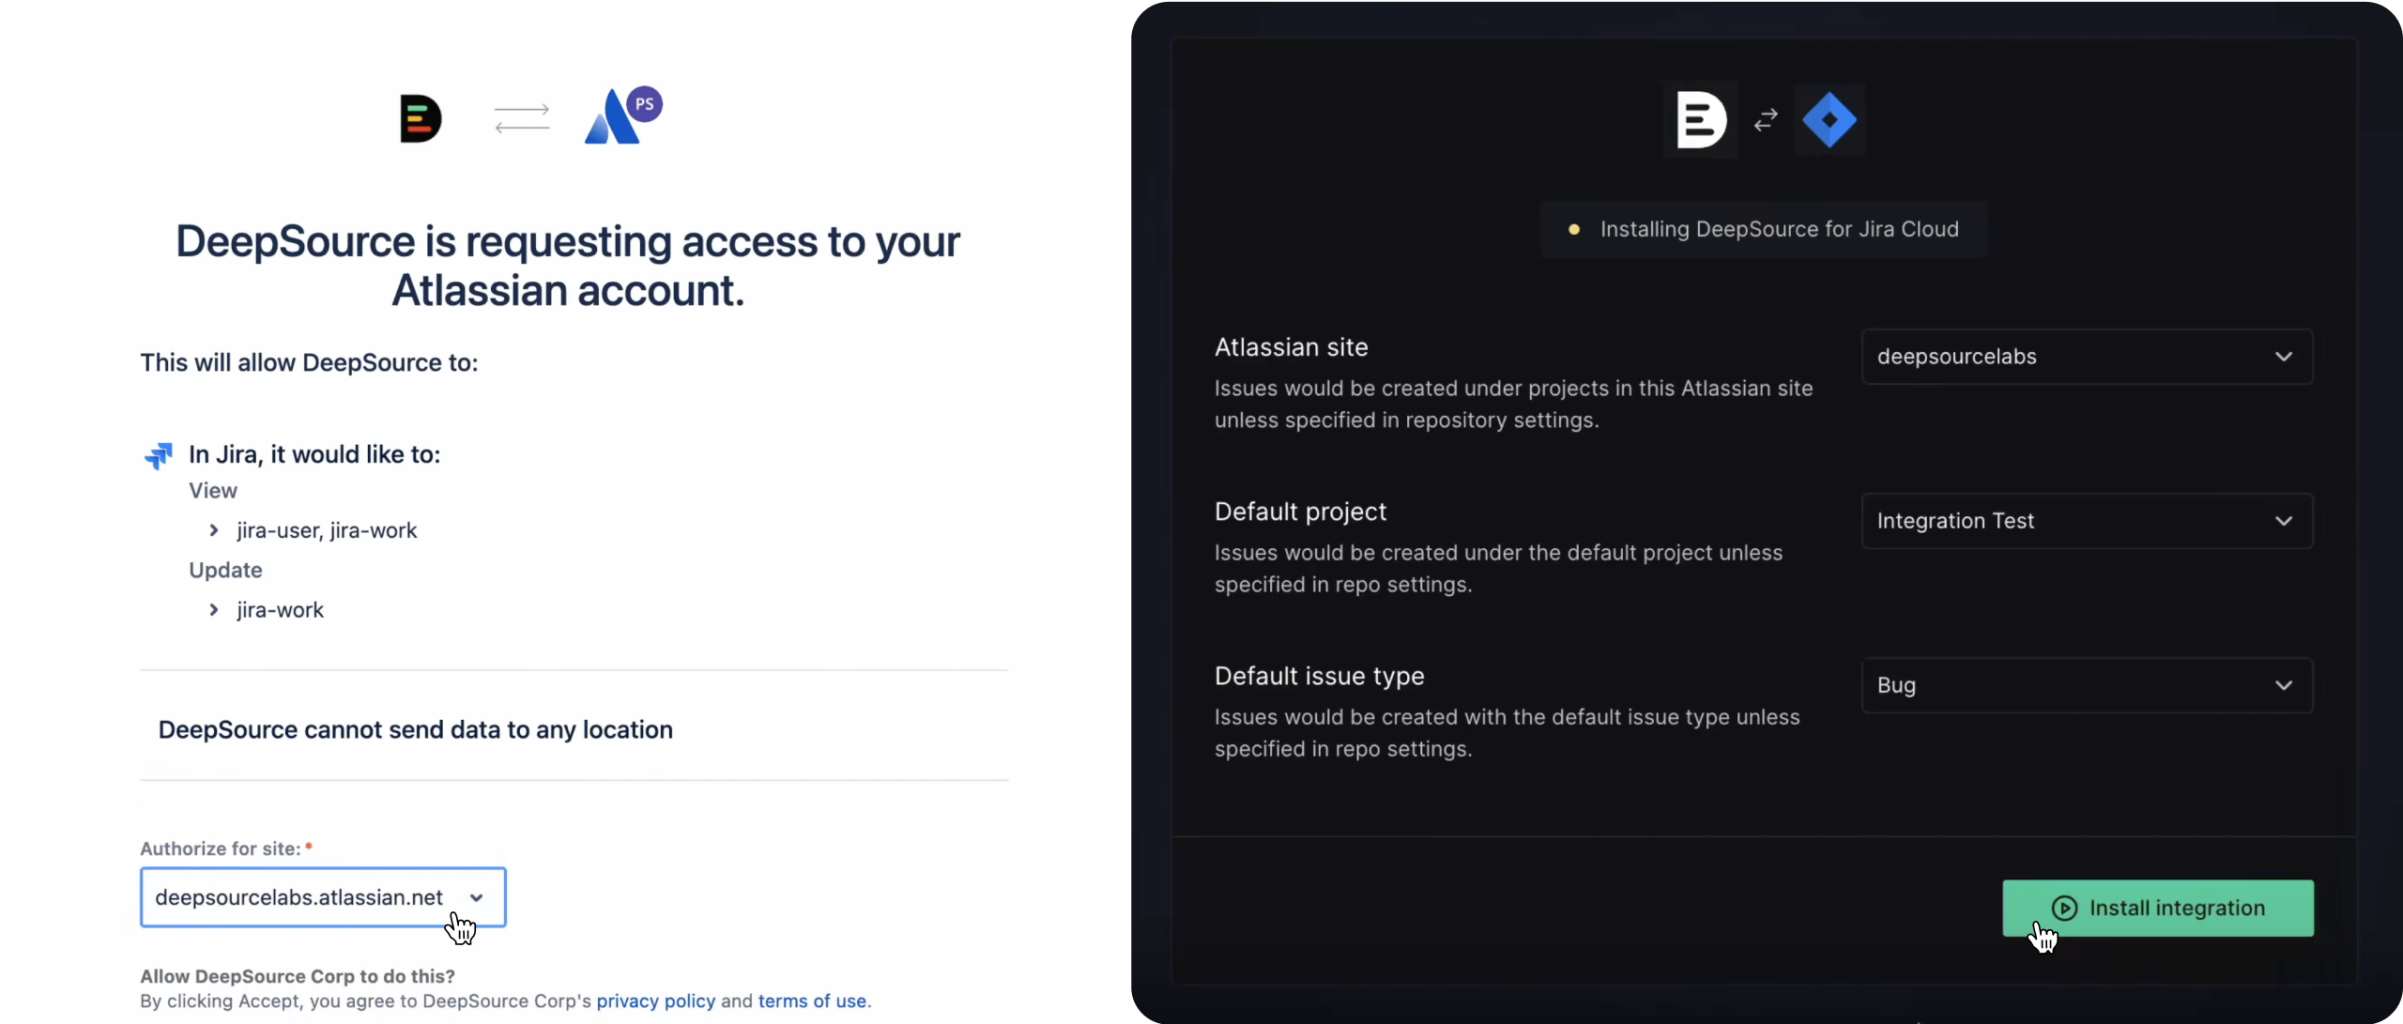Open the Authorize for site dropdown
The height and width of the screenshot is (1024, 2403).
322,897
